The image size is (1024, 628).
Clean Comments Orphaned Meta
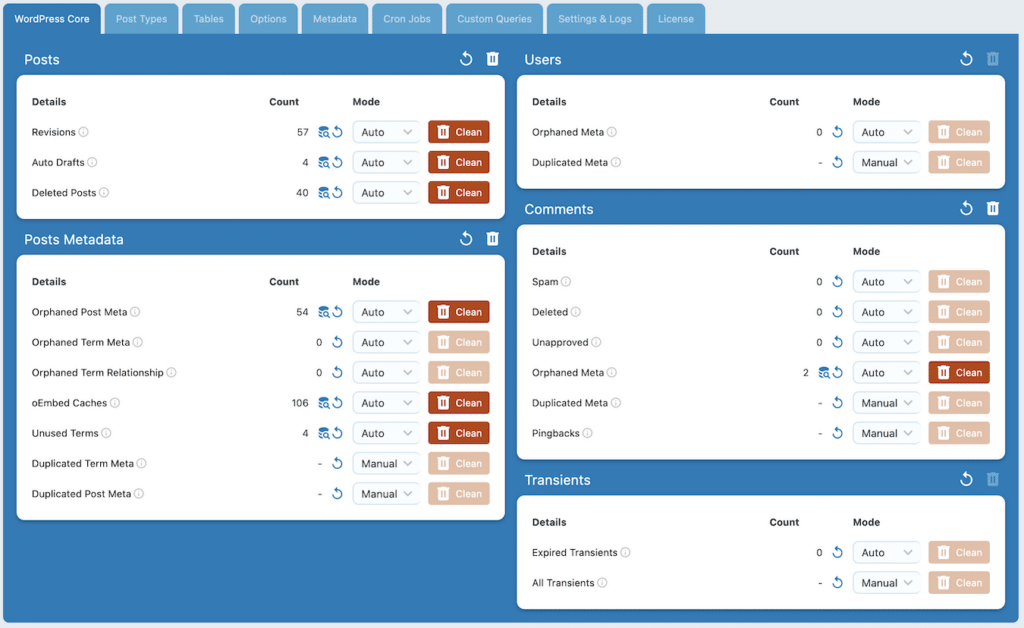[959, 373]
